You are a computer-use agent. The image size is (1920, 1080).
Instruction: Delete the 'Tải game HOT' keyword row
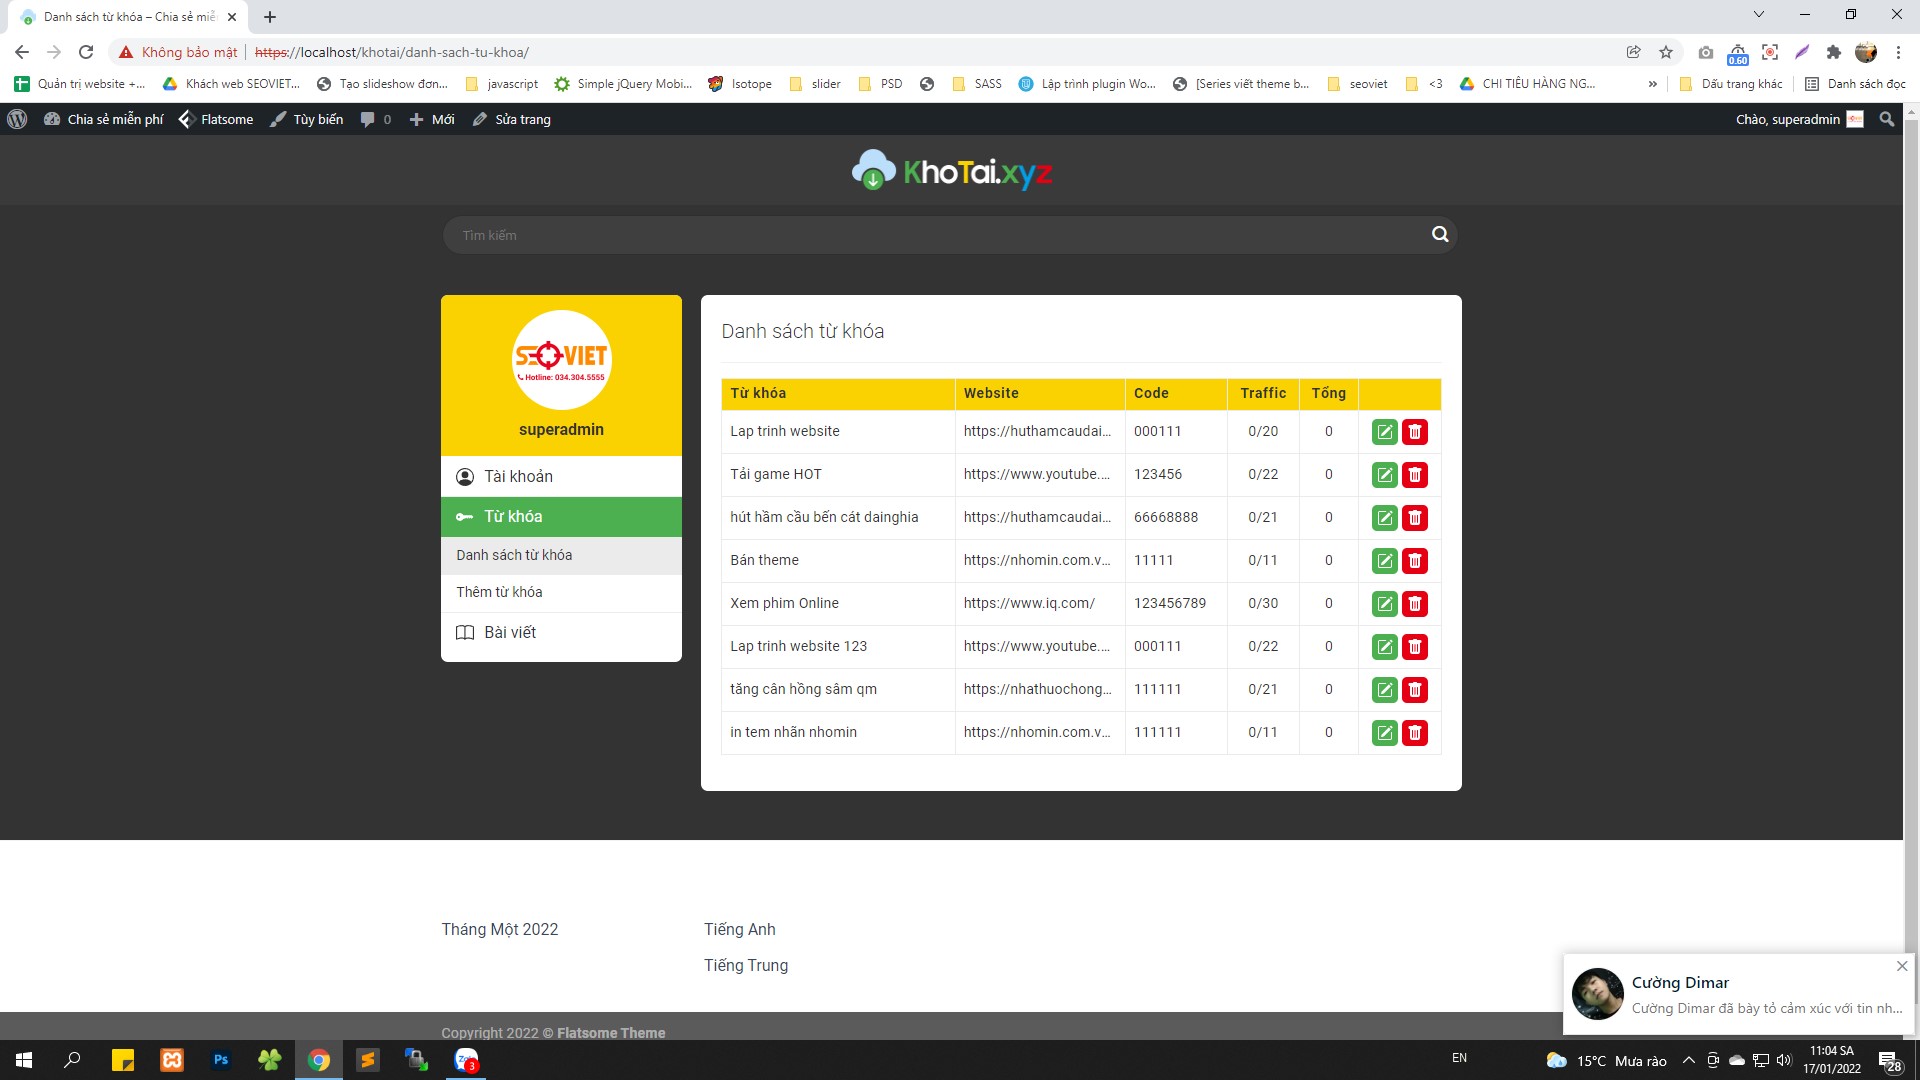[1414, 475]
